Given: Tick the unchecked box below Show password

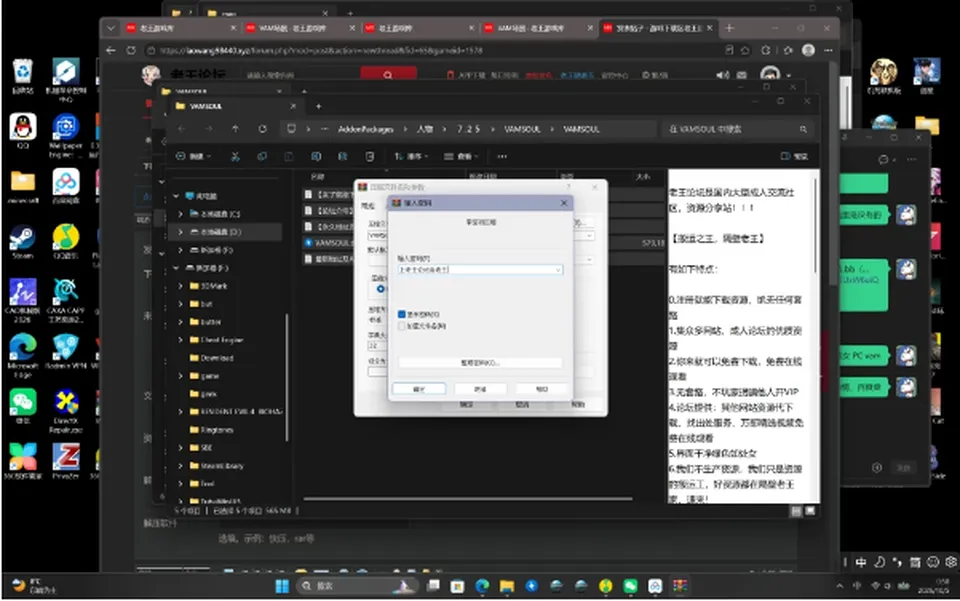Looking at the screenshot, I should (x=402, y=326).
